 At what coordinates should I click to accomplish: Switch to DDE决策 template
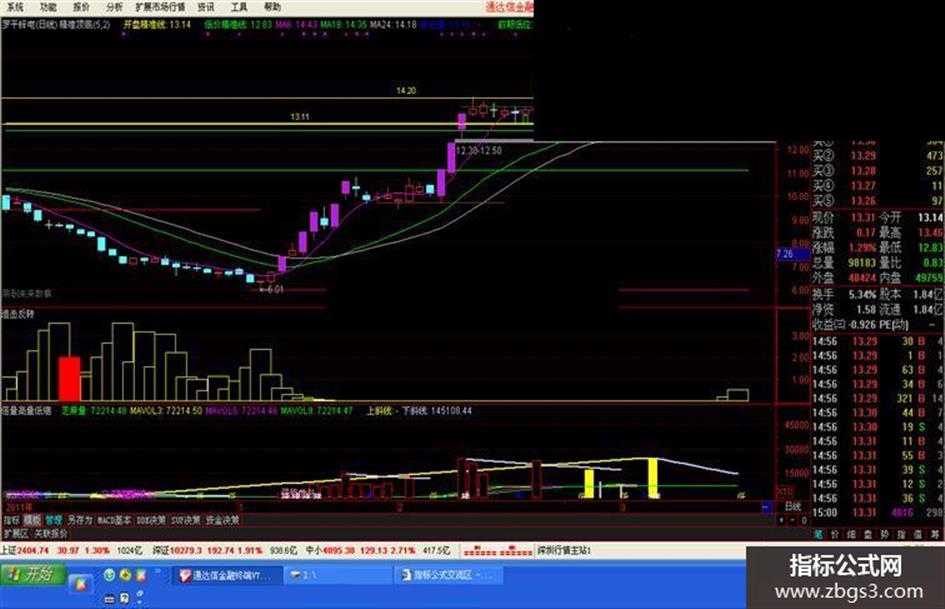(151, 520)
